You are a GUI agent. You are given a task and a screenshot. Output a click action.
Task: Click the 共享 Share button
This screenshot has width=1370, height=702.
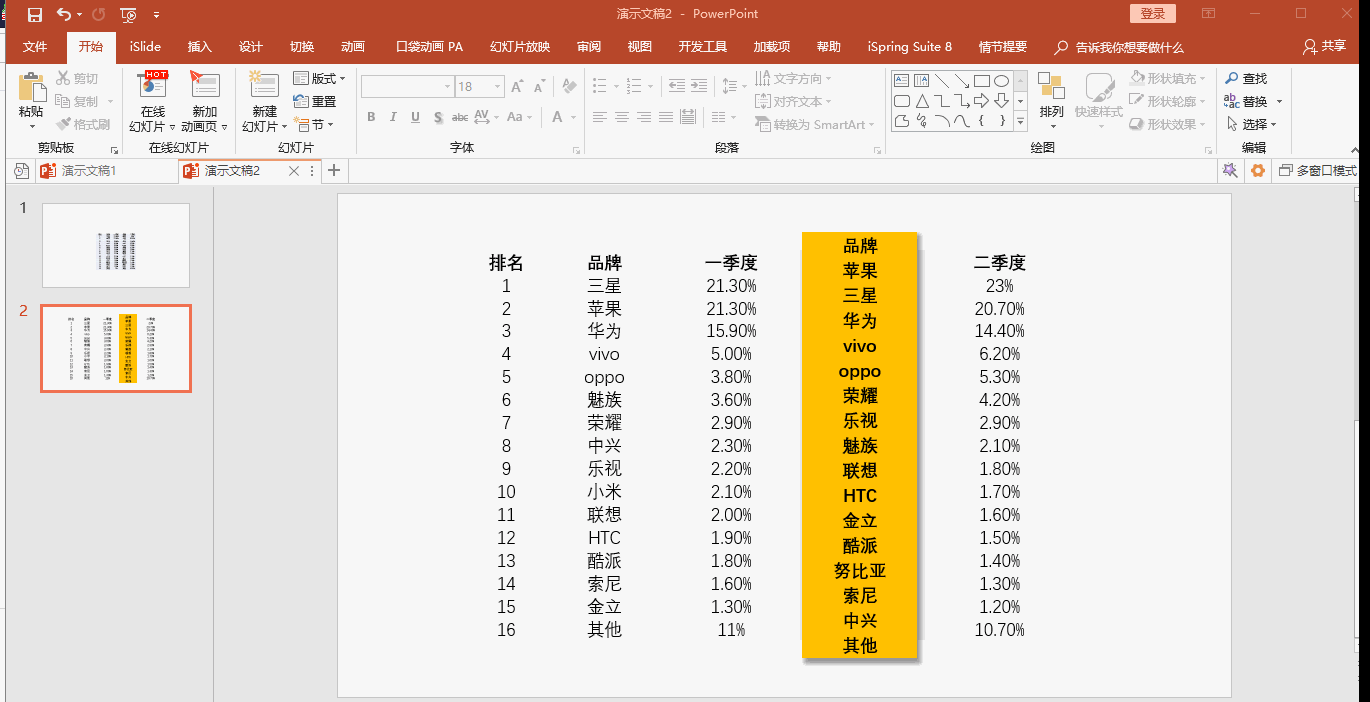(1325, 47)
